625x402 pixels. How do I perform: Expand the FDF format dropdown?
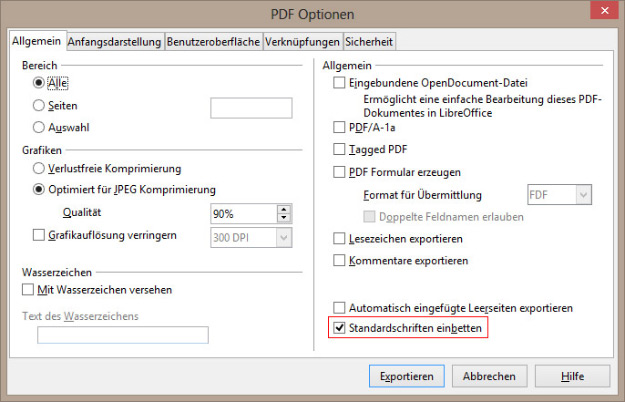click(583, 195)
